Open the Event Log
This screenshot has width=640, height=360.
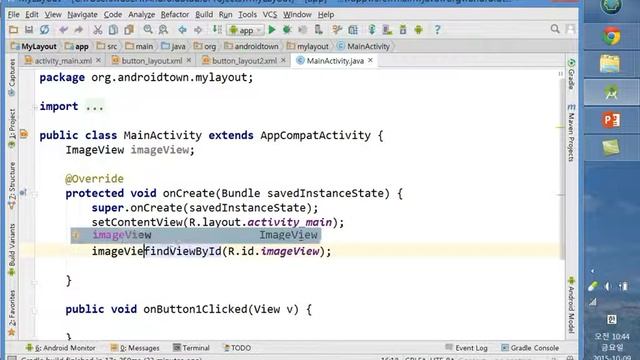click(x=467, y=348)
